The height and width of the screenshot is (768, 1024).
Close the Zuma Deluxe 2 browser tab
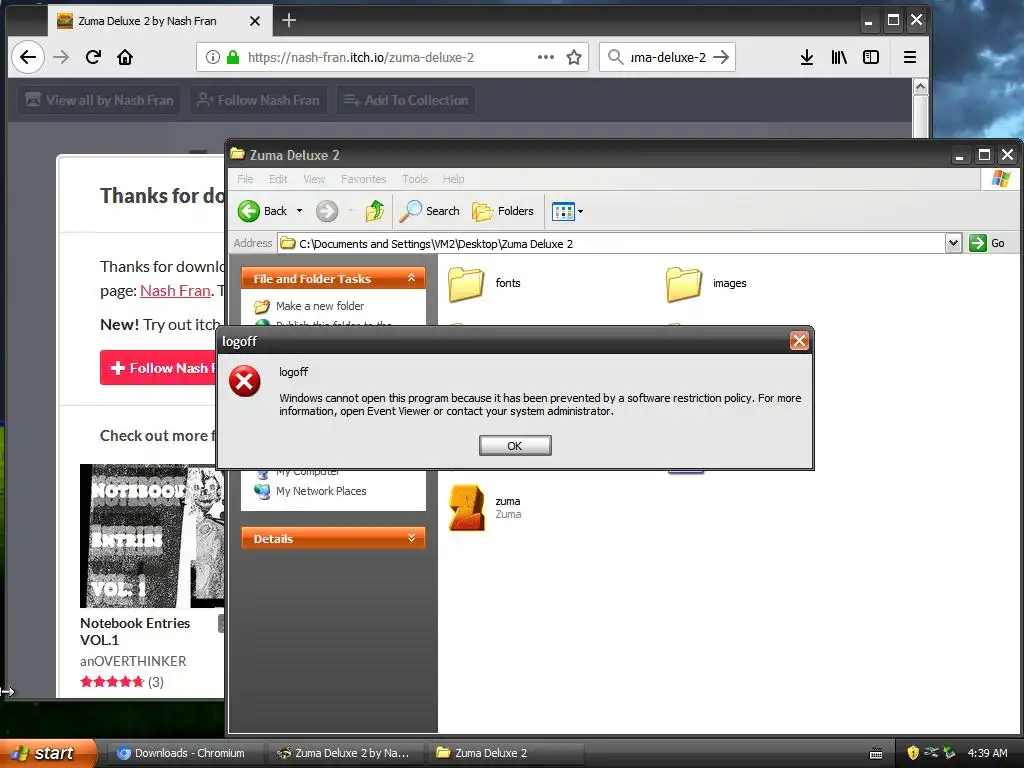point(255,21)
